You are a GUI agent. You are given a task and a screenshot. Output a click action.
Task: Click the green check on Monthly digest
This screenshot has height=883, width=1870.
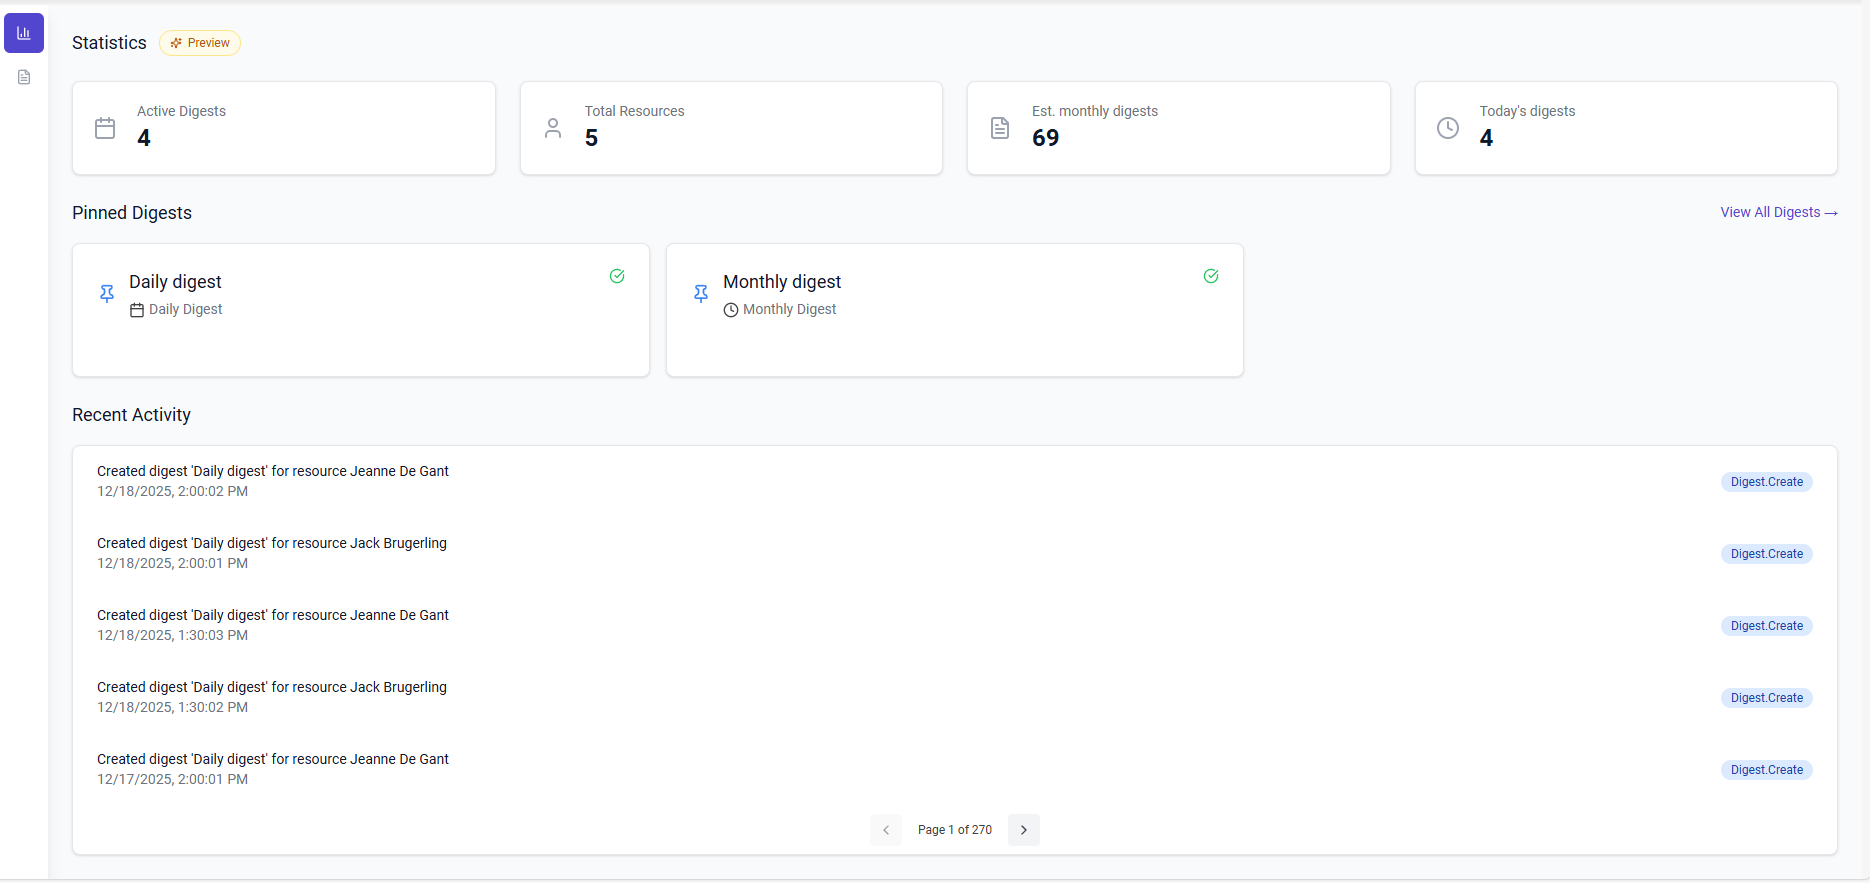coord(1211,276)
